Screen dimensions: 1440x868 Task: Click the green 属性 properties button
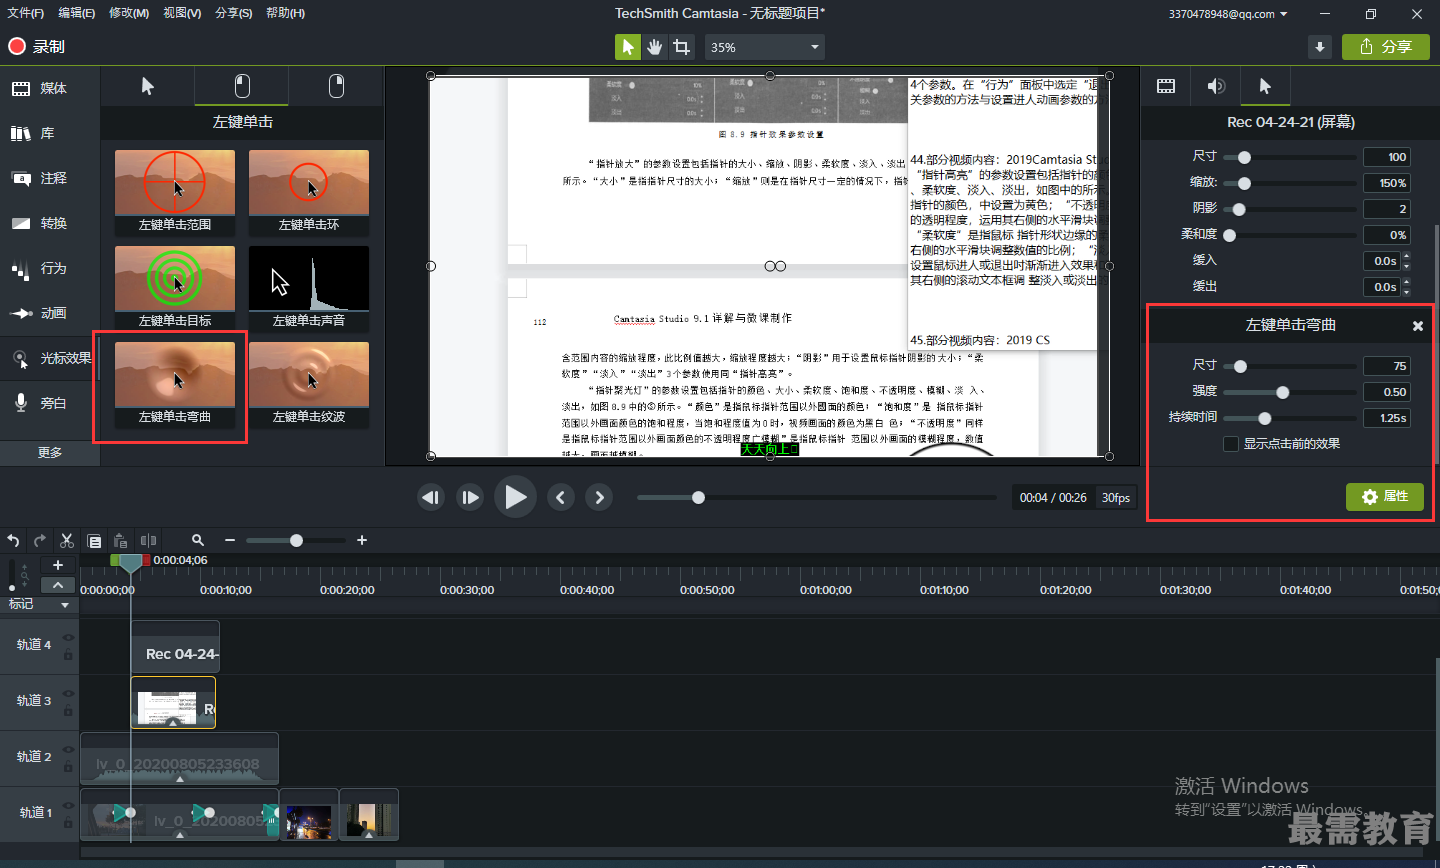click(1385, 496)
